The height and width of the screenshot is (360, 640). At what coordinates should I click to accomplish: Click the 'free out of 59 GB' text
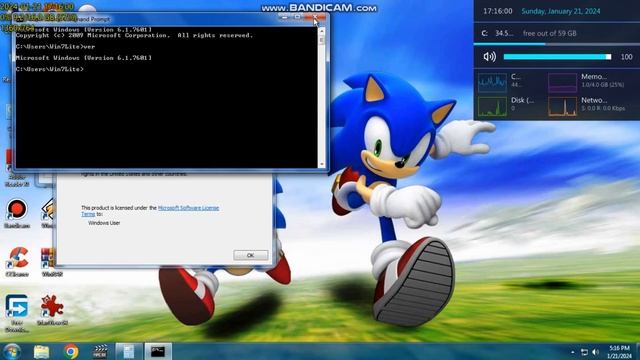[x=549, y=33]
